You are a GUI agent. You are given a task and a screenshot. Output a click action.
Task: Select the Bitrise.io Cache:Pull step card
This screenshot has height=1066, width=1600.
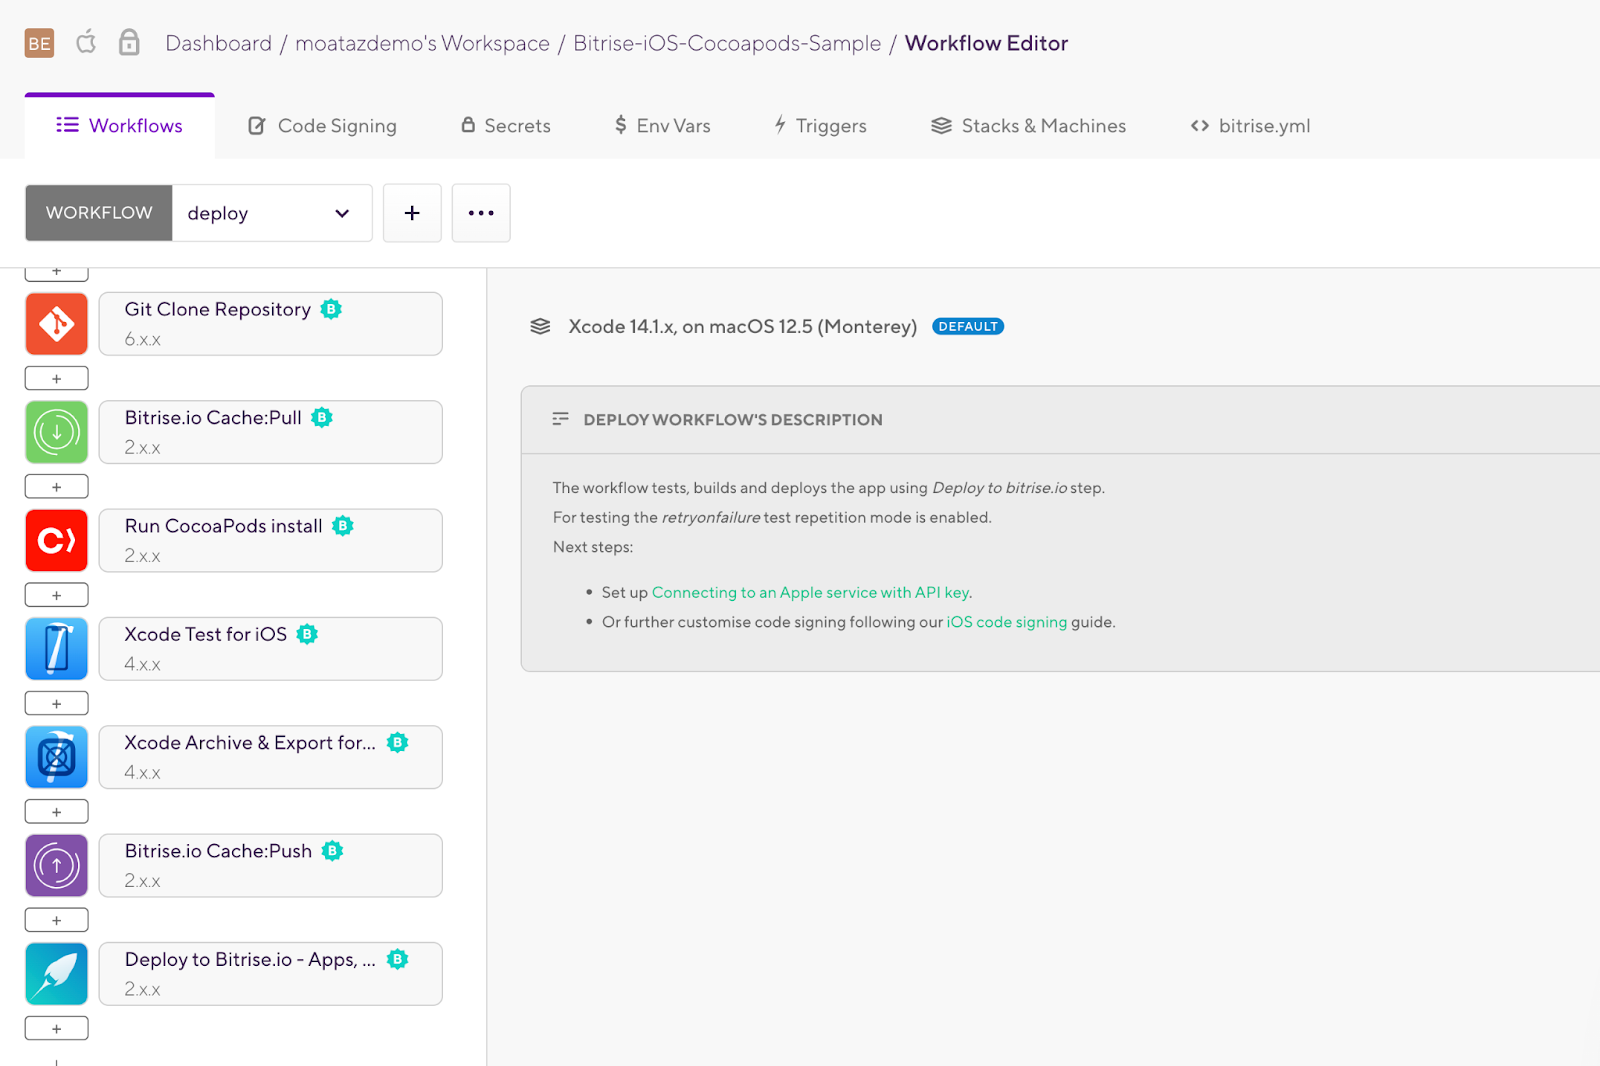click(x=271, y=432)
